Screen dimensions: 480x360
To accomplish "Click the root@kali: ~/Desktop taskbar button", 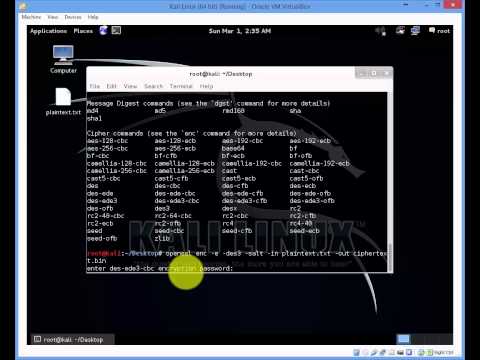I will pyautogui.click(x=73, y=339).
